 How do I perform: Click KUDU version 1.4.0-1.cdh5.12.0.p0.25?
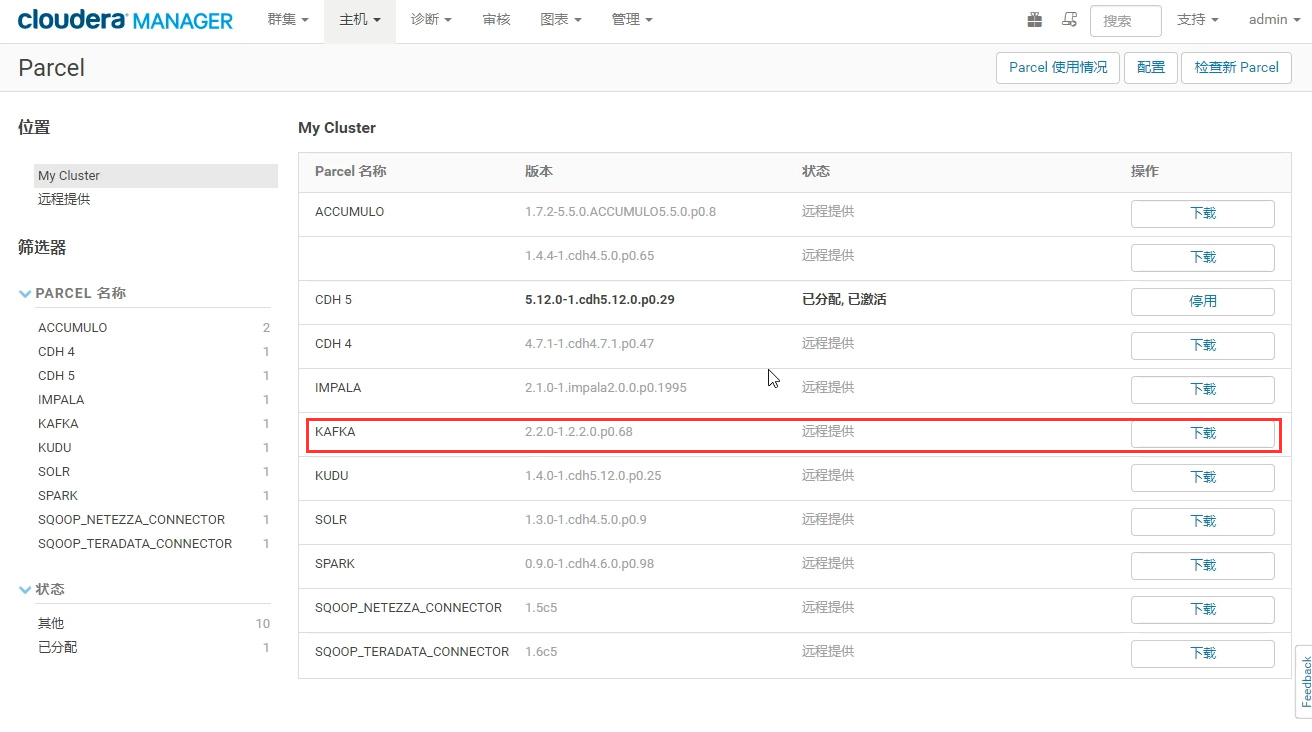pyautogui.click(x=593, y=476)
